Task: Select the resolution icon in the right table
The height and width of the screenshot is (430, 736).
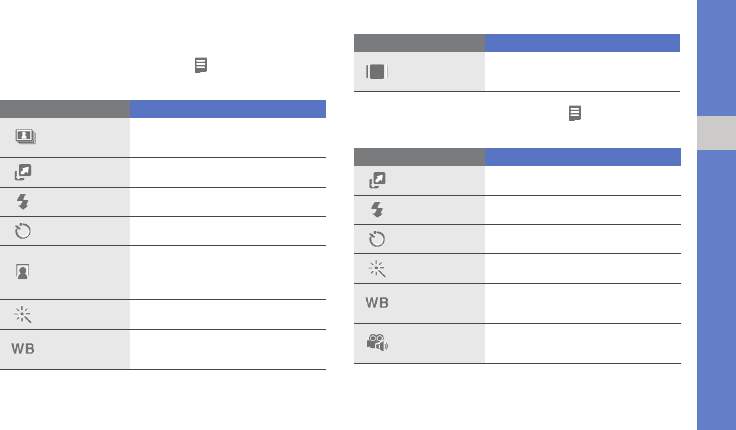Action: point(377,180)
